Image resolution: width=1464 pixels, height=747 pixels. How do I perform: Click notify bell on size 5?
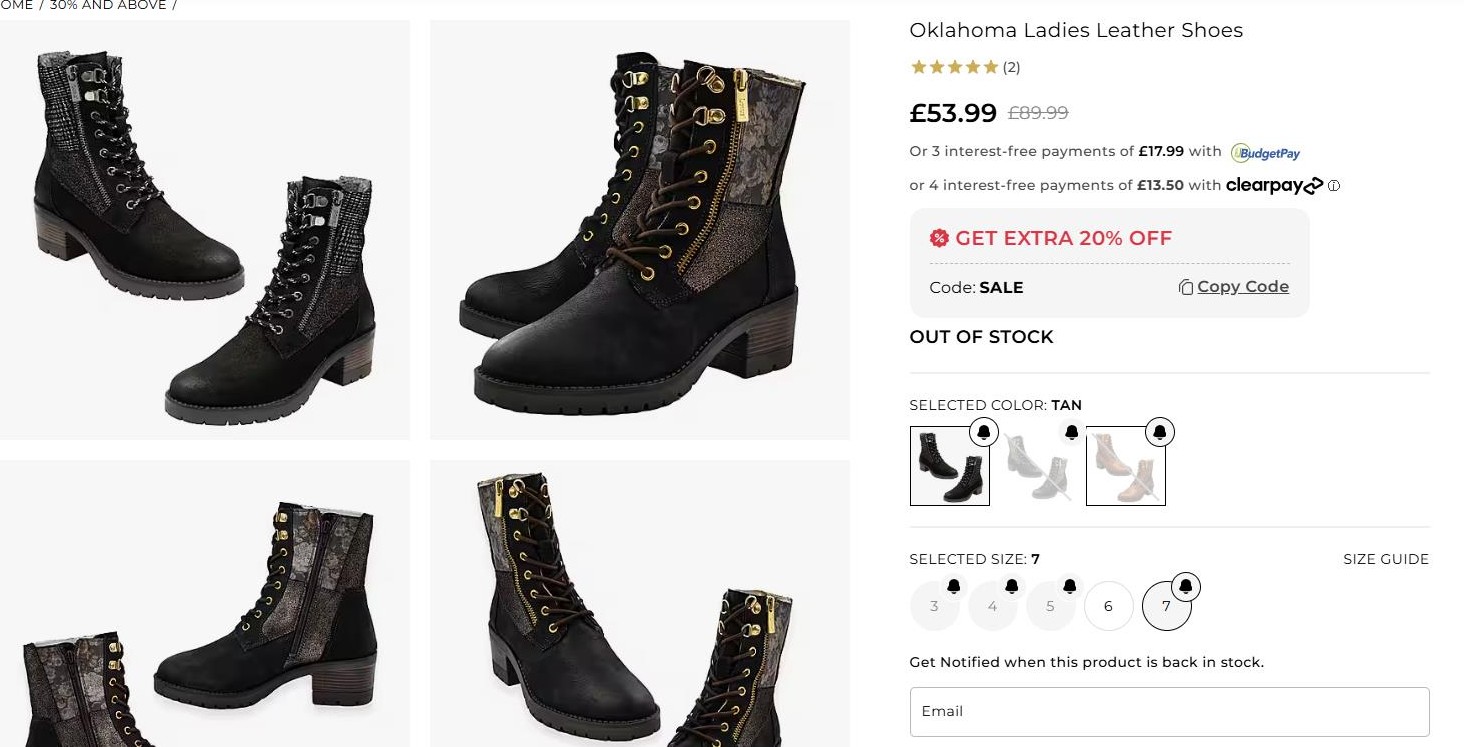pyautogui.click(x=1070, y=586)
